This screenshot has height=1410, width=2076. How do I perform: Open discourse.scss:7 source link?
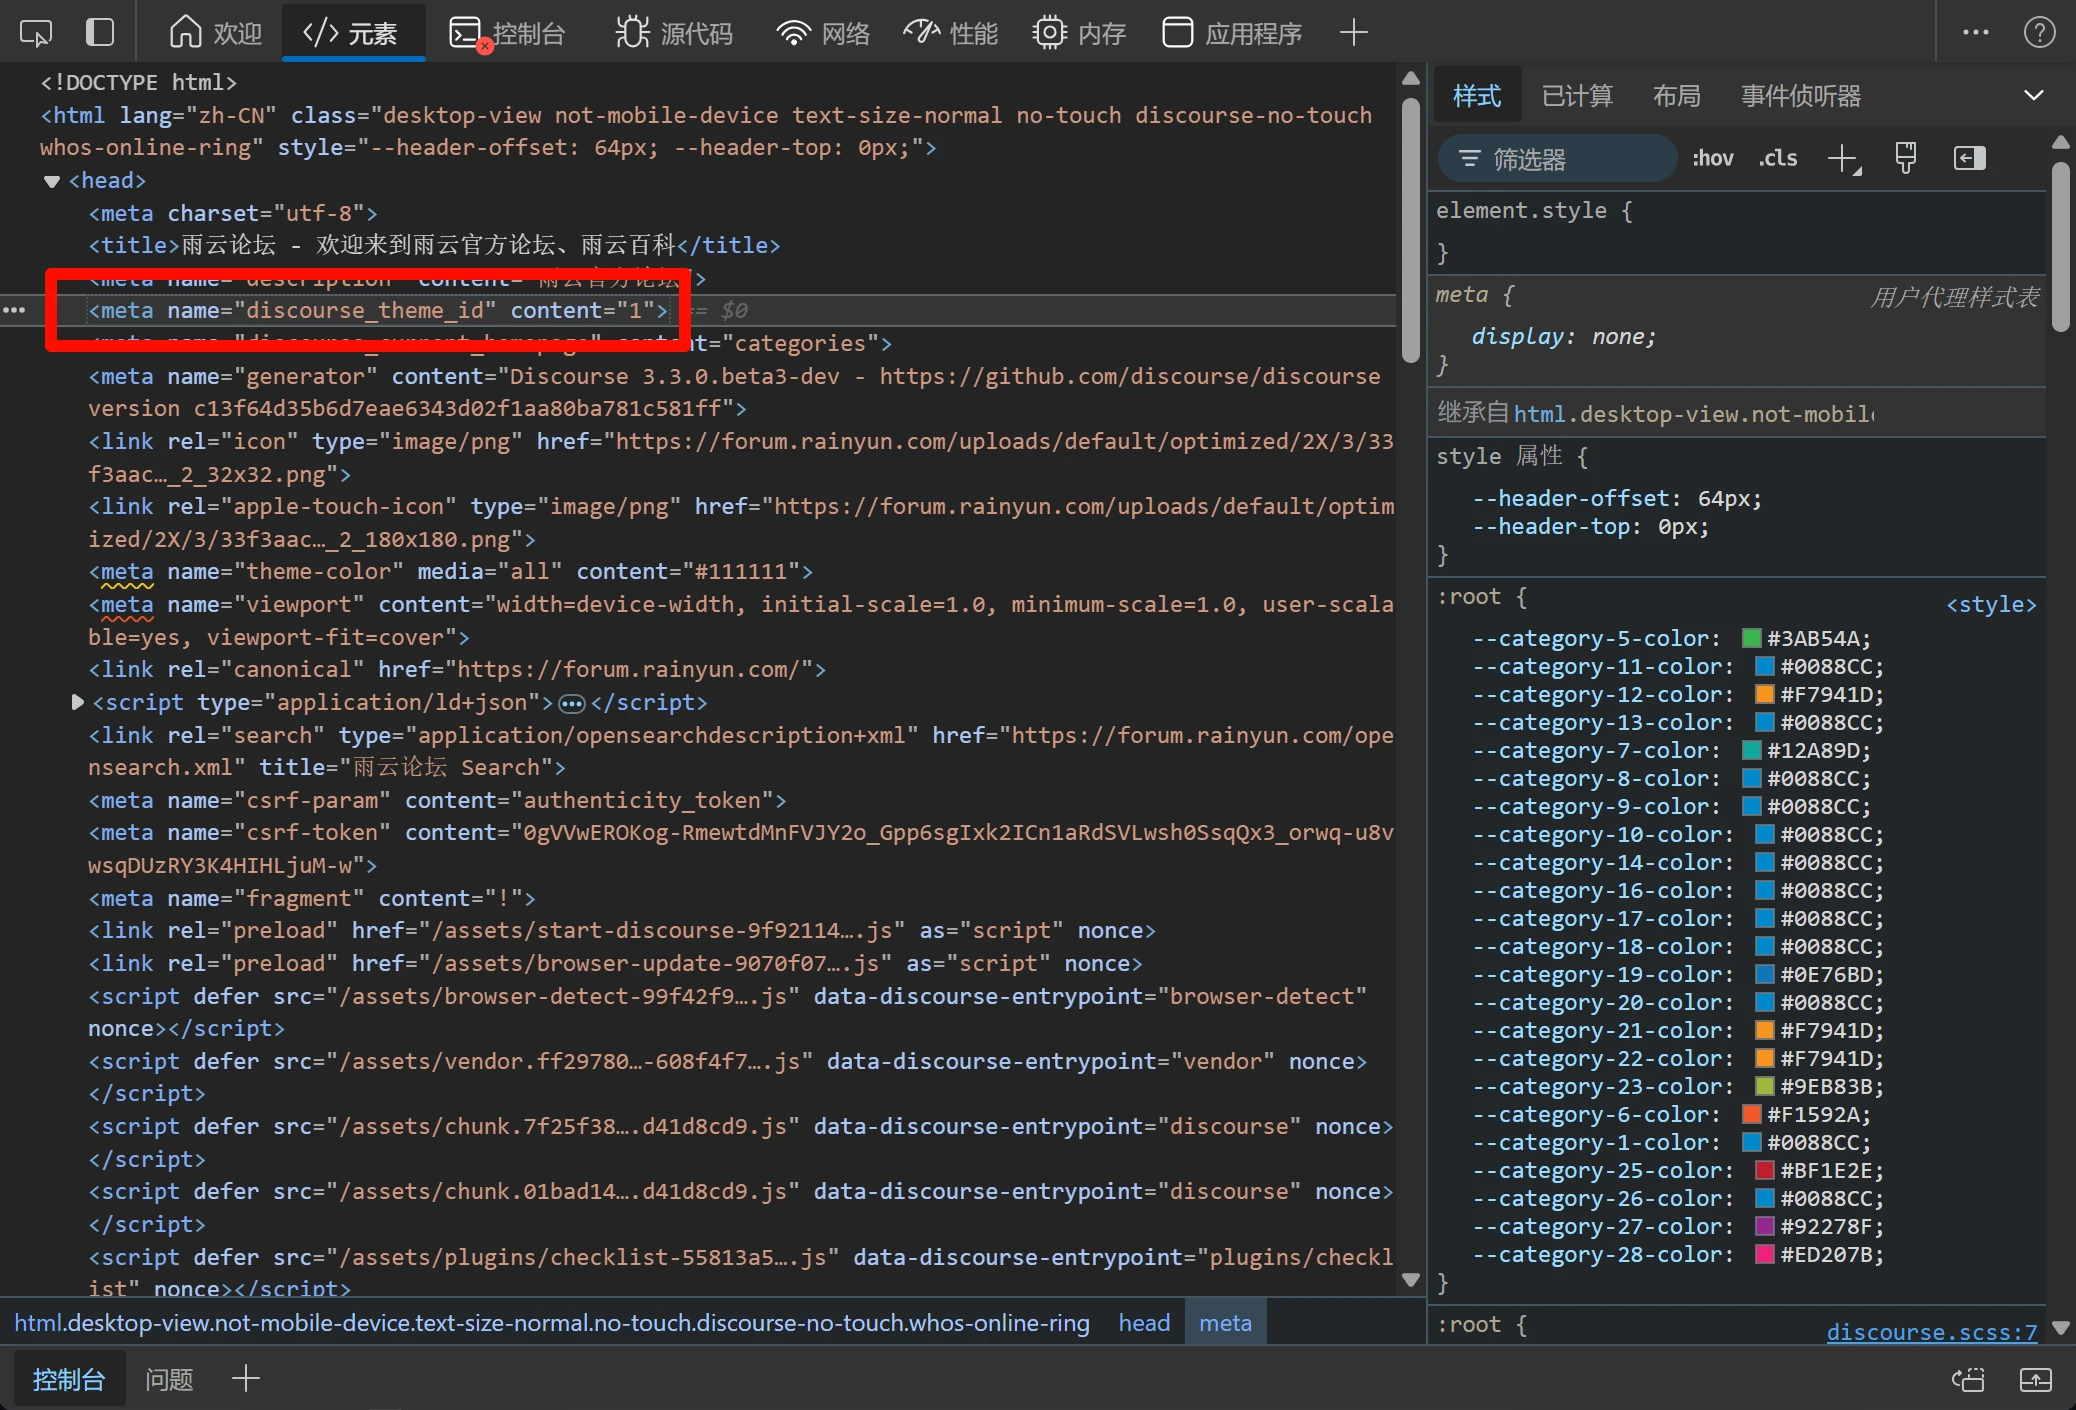(1931, 1331)
